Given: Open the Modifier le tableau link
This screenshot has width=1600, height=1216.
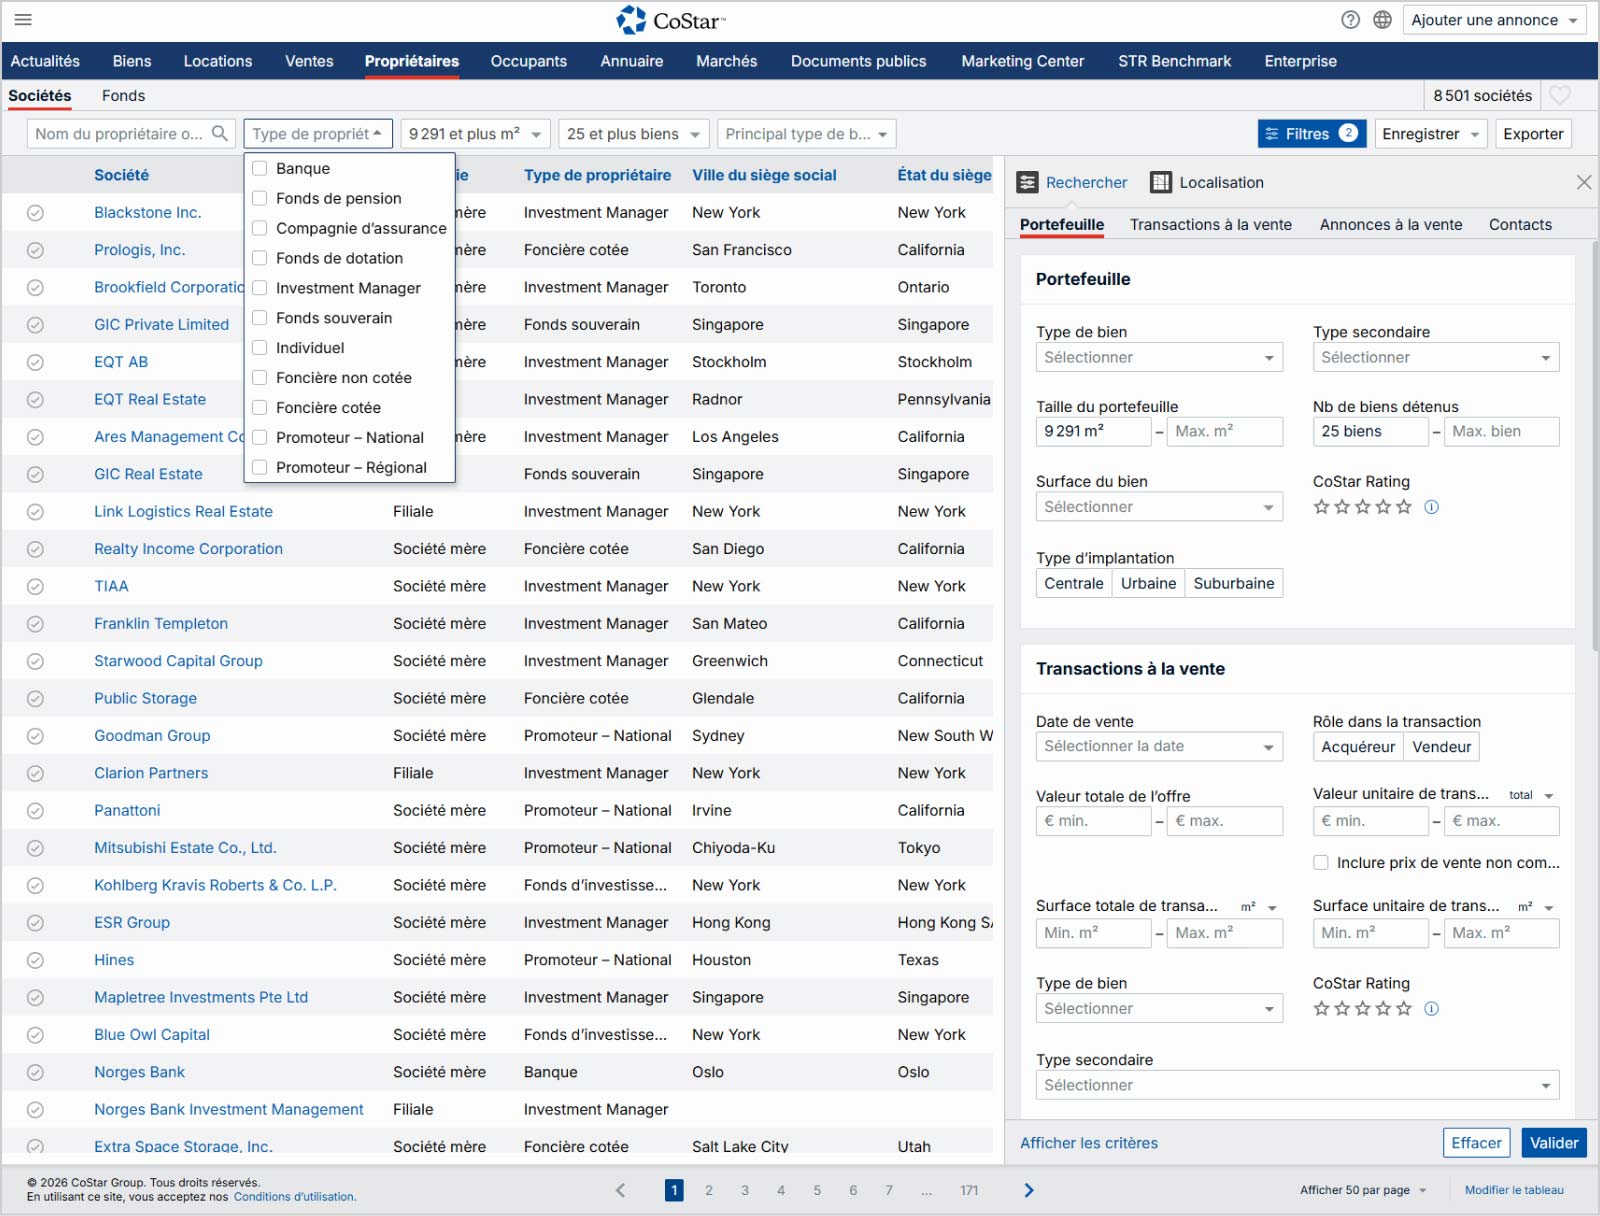Looking at the screenshot, I should point(1514,1190).
